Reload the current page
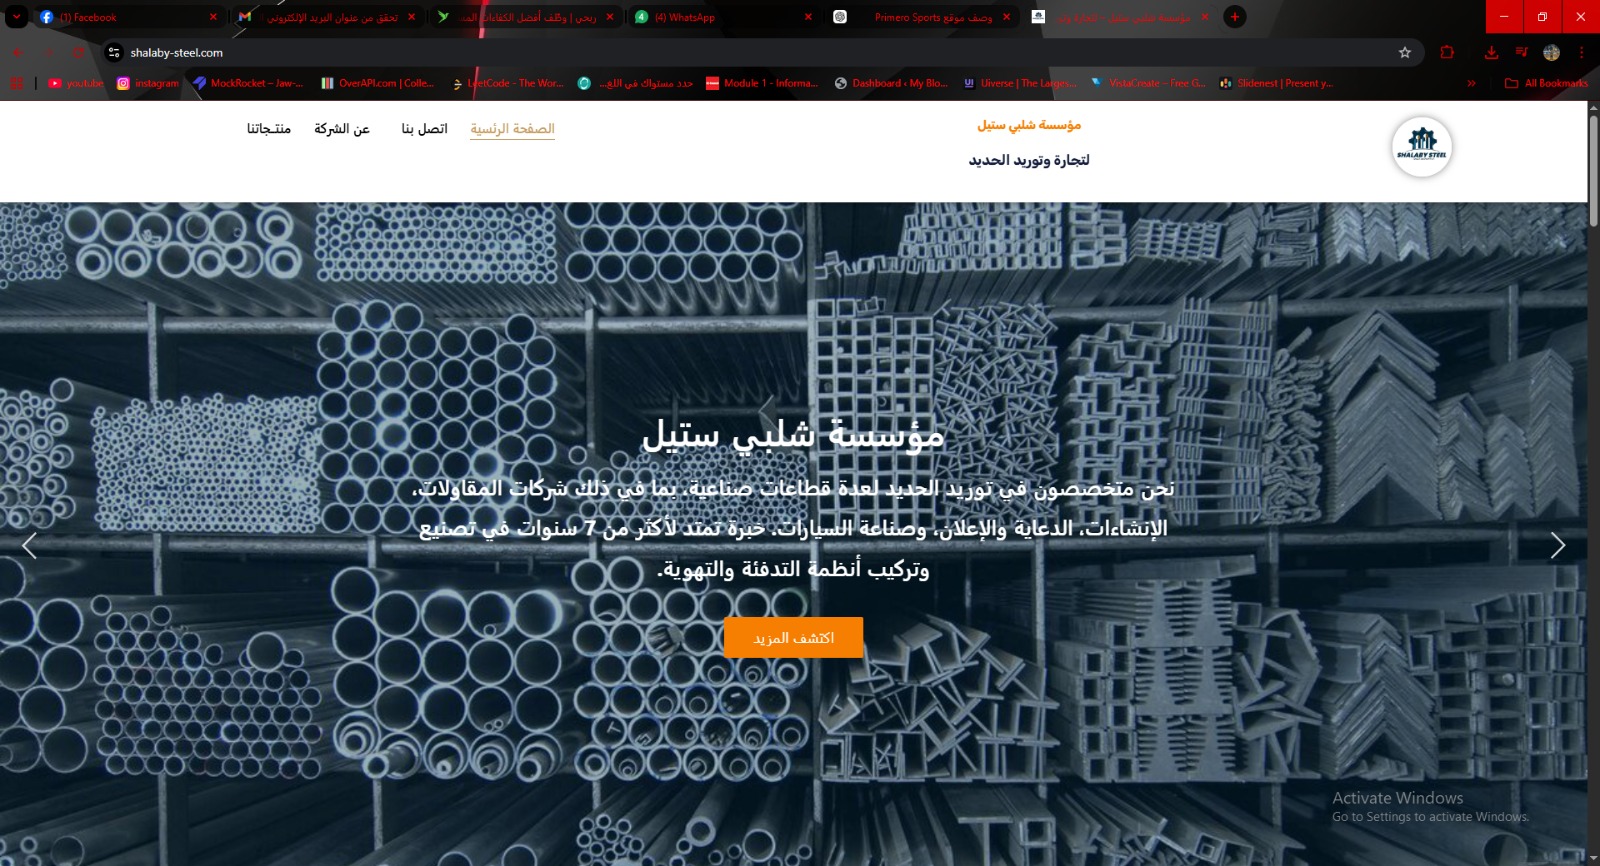The width and height of the screenshot is (1600, 866). point(79,52)
